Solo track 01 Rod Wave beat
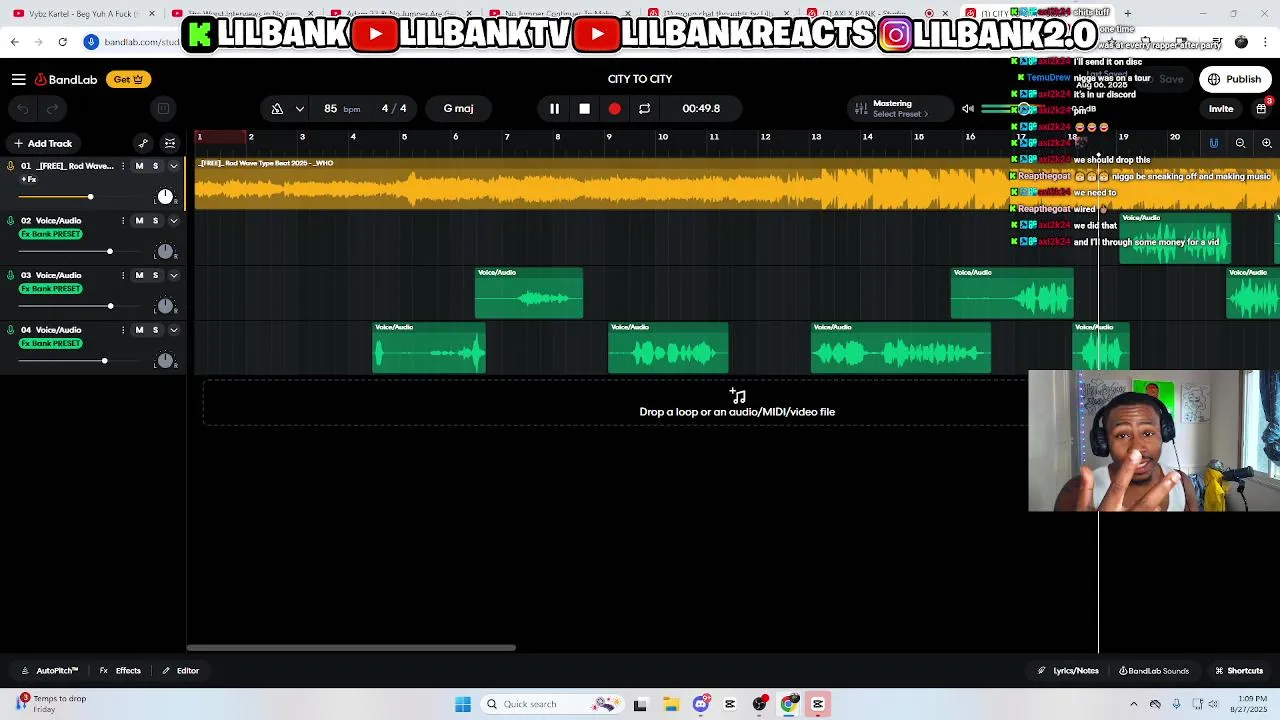 pos(155,166)
